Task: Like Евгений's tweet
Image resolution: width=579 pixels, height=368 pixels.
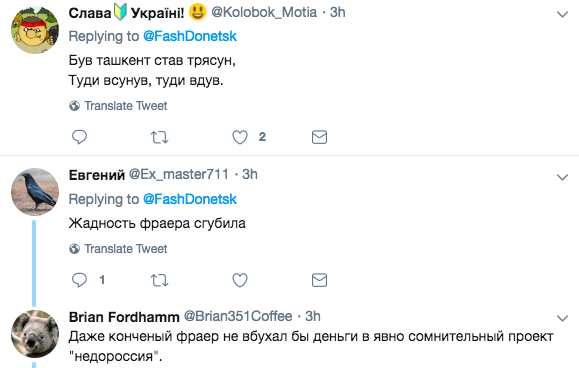Action: 240,280
